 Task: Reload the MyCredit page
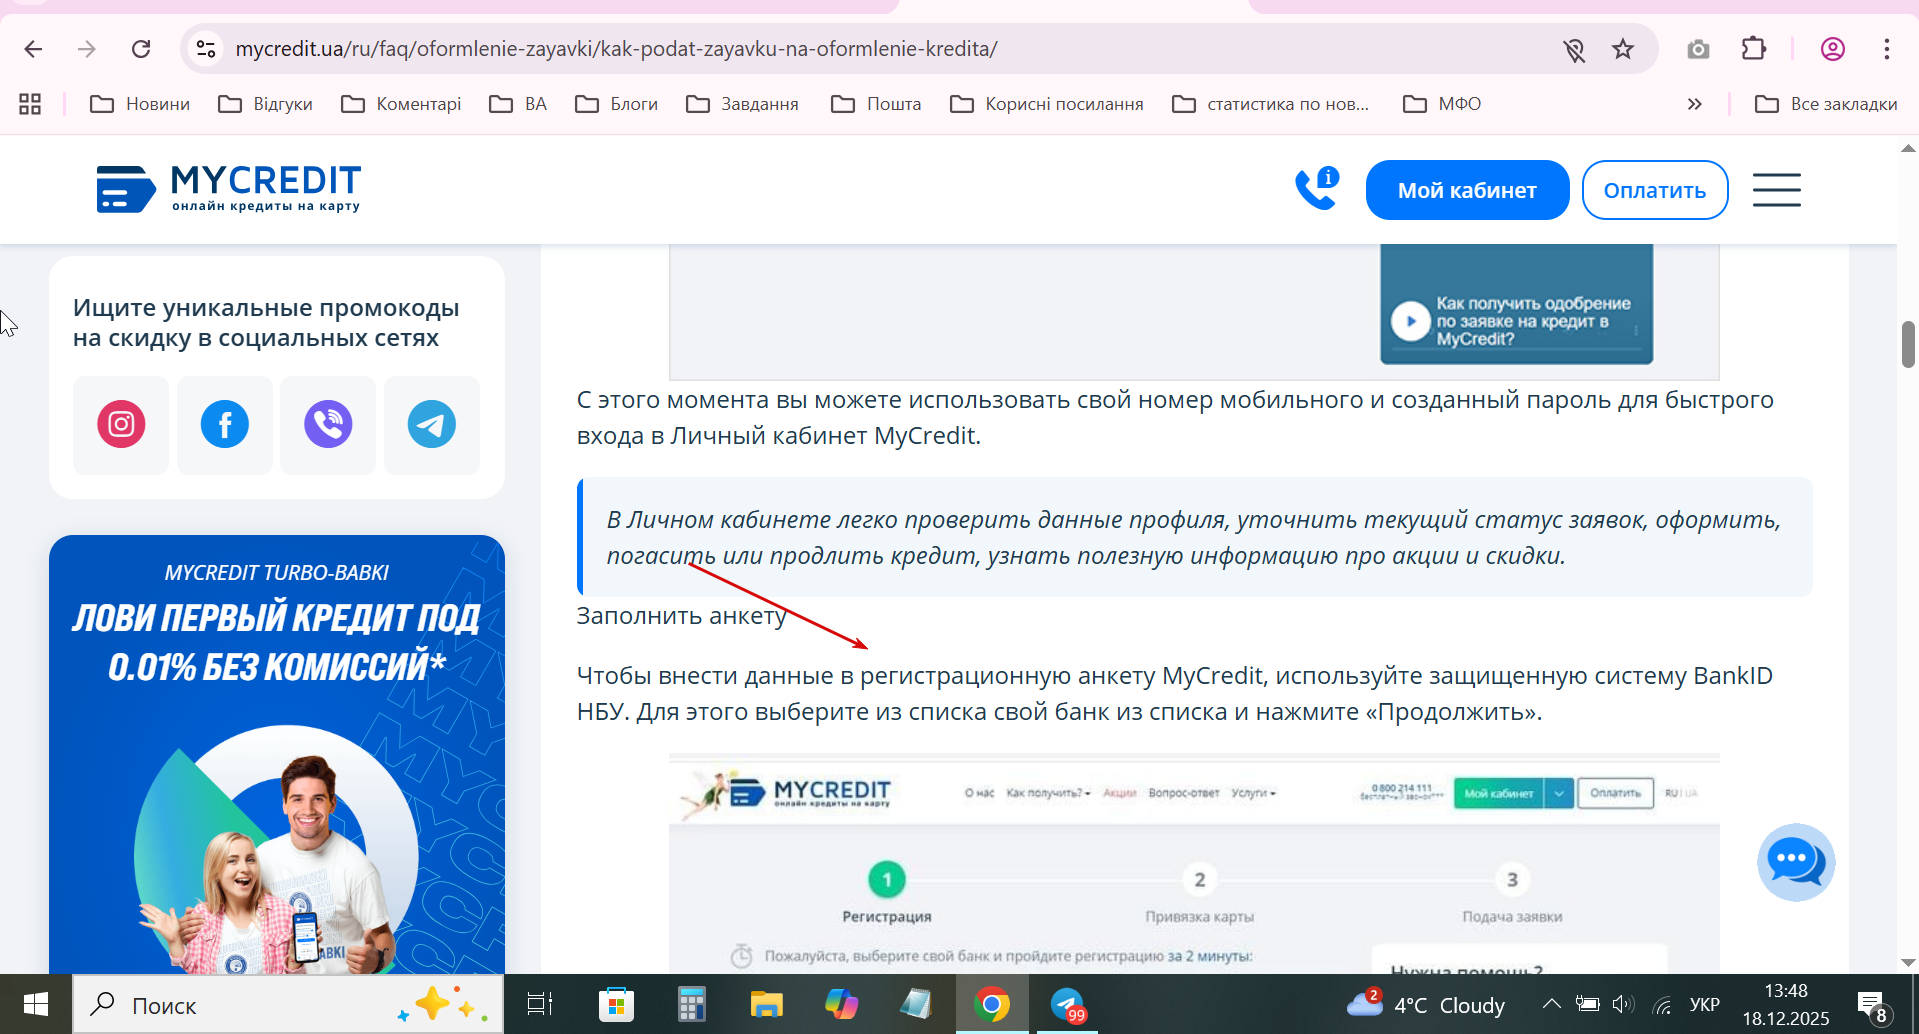coord(141,49)
